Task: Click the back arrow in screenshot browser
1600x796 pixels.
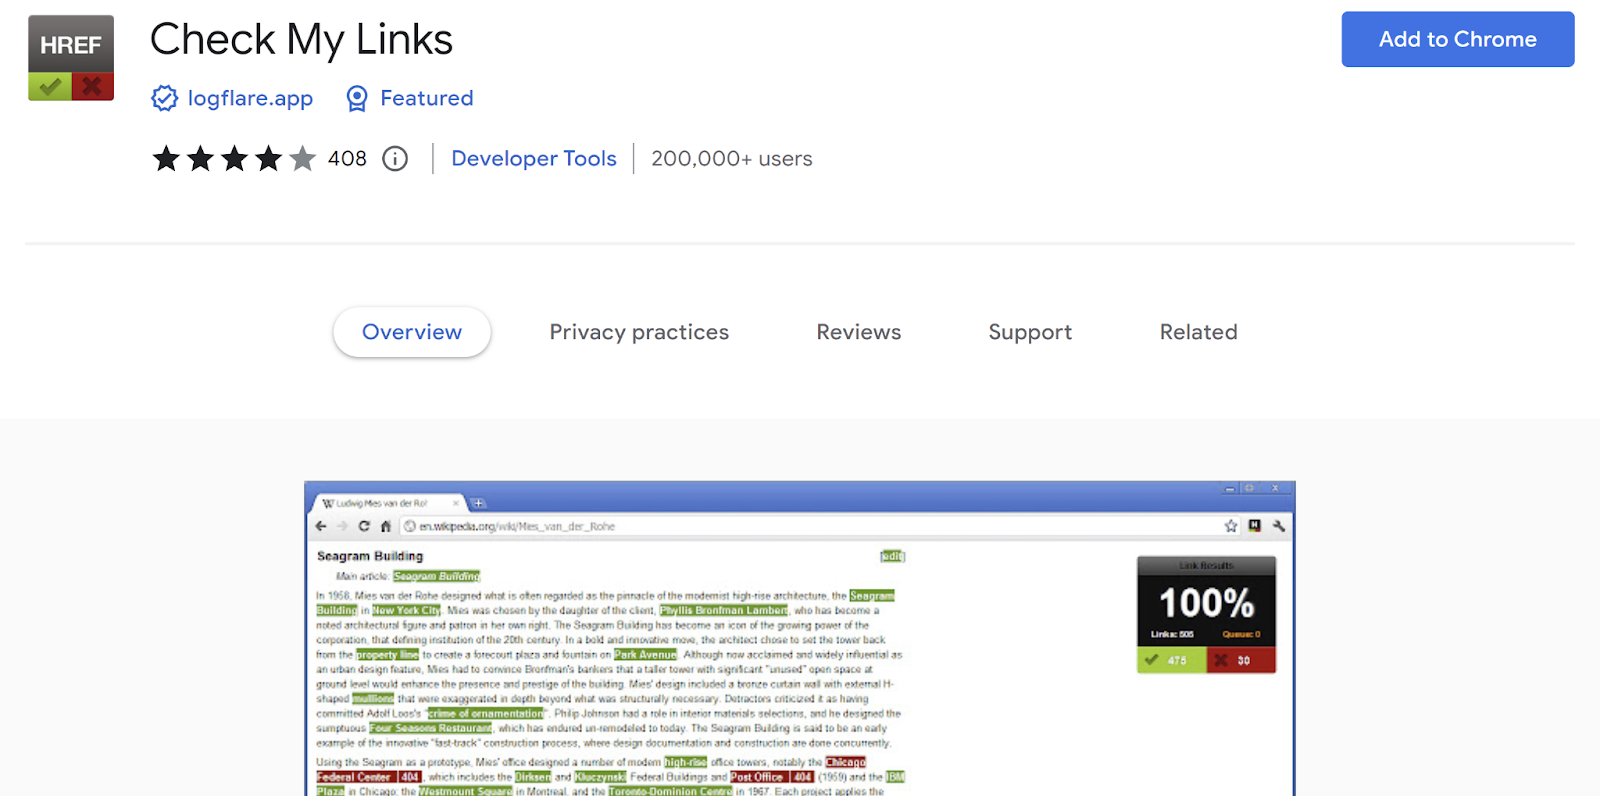Action: coord(321,526)
